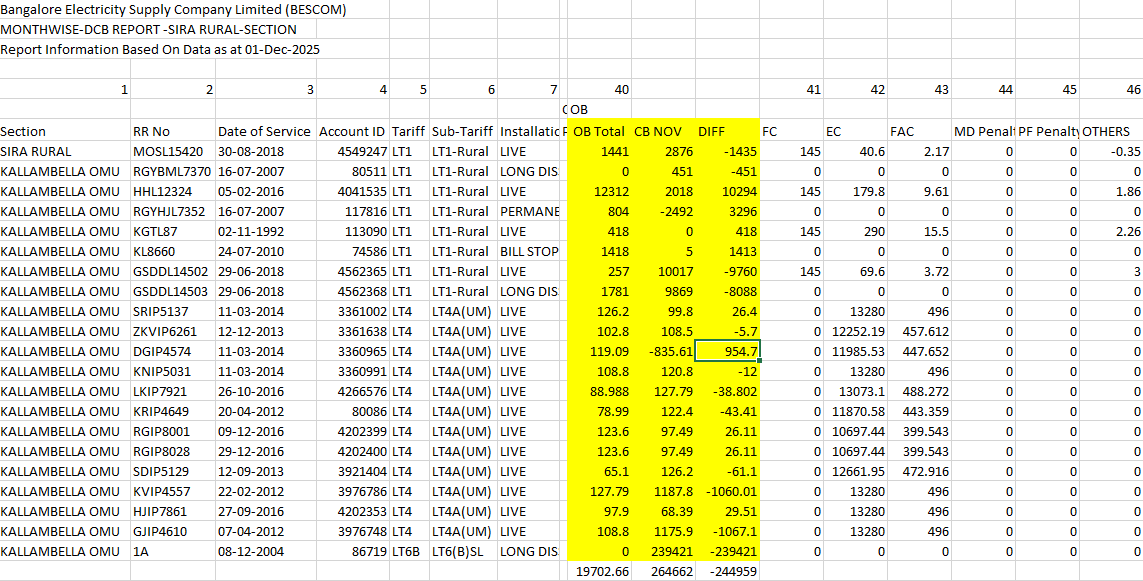The height and width of the screenshot is (581, 1143).
Task: Select the CB NOV header cell
Action: [x=658, y=131]
